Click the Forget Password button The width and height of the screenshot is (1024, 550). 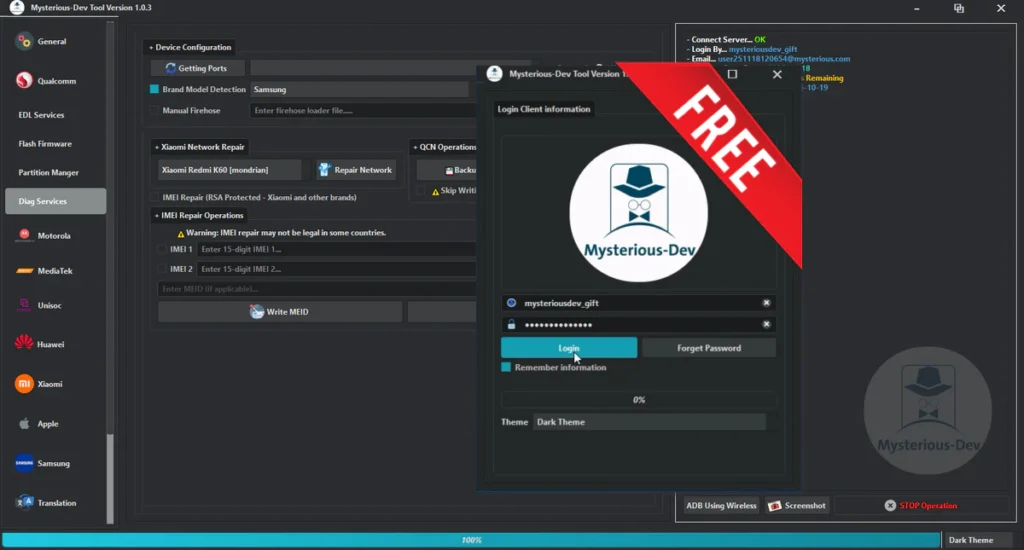click(x=708, y=348)
